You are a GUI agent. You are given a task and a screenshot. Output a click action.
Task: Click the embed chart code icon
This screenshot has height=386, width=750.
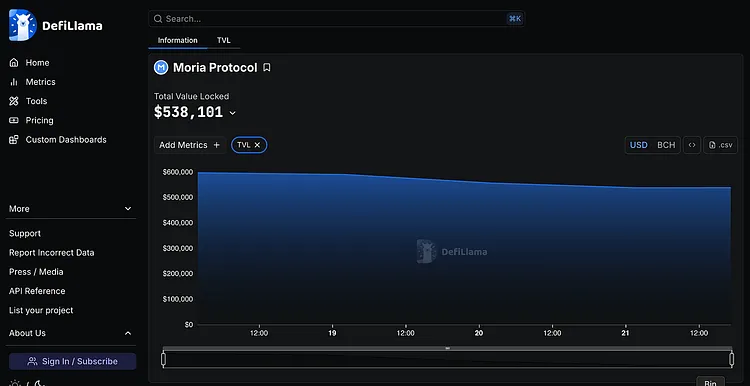coord(692,145)
